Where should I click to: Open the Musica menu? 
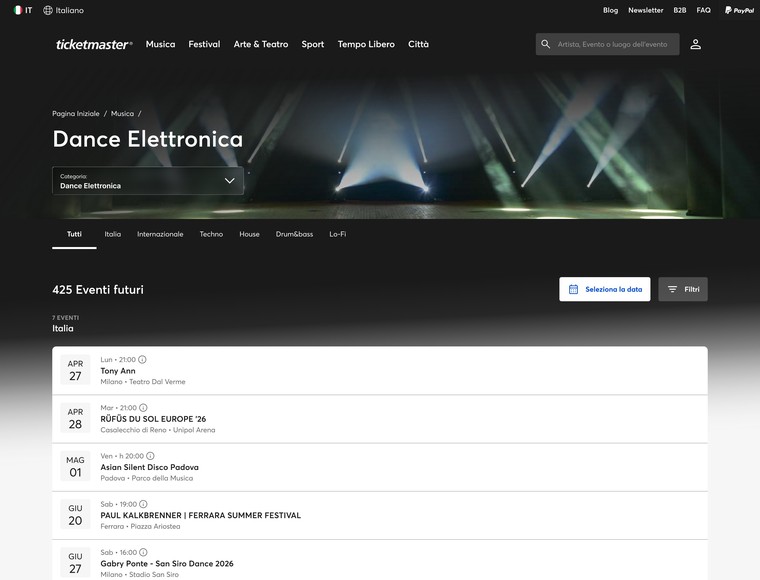160,44
